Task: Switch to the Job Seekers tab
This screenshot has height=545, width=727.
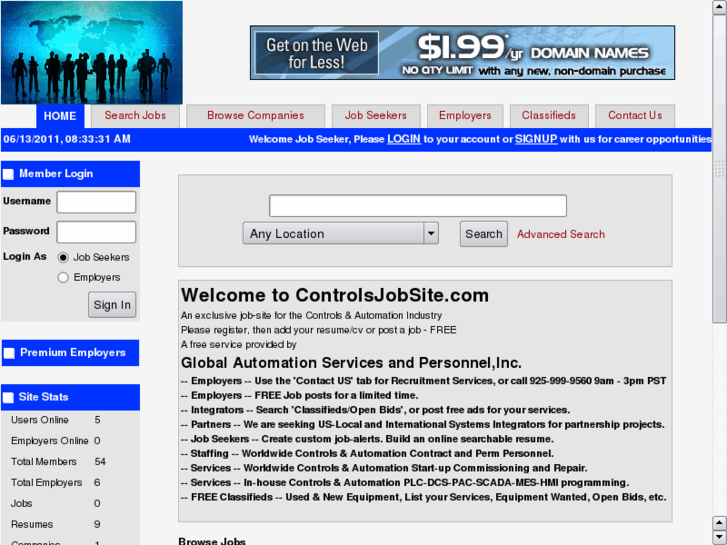Action: tap(376, 116)
